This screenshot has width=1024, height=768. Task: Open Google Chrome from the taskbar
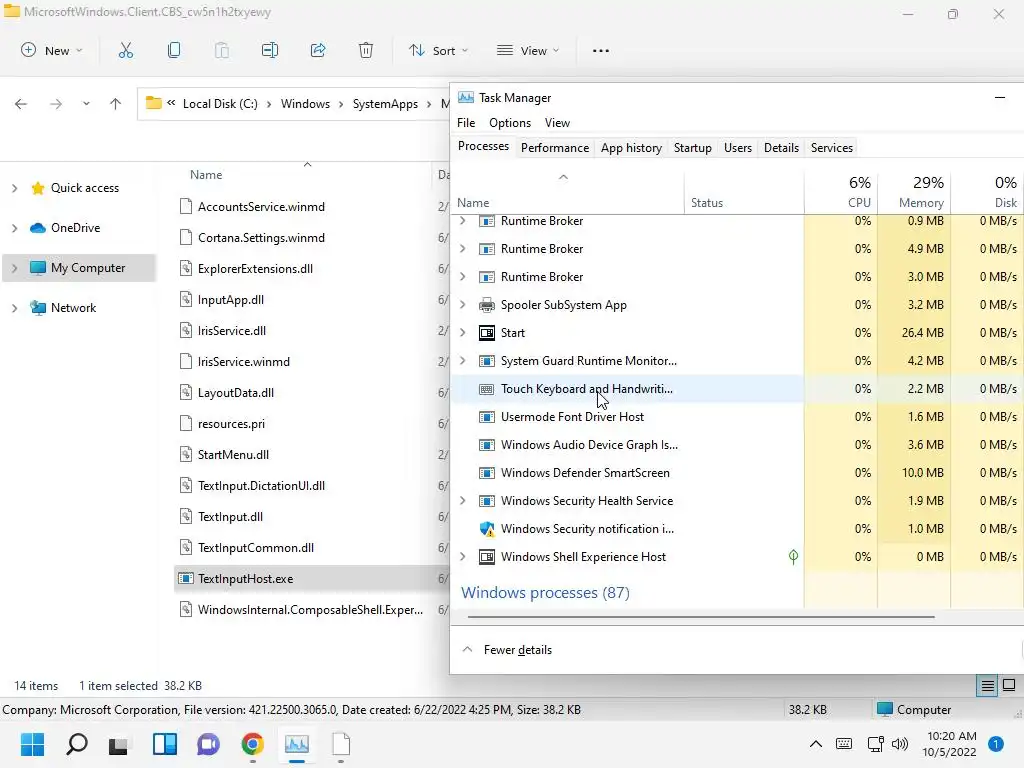252,744
